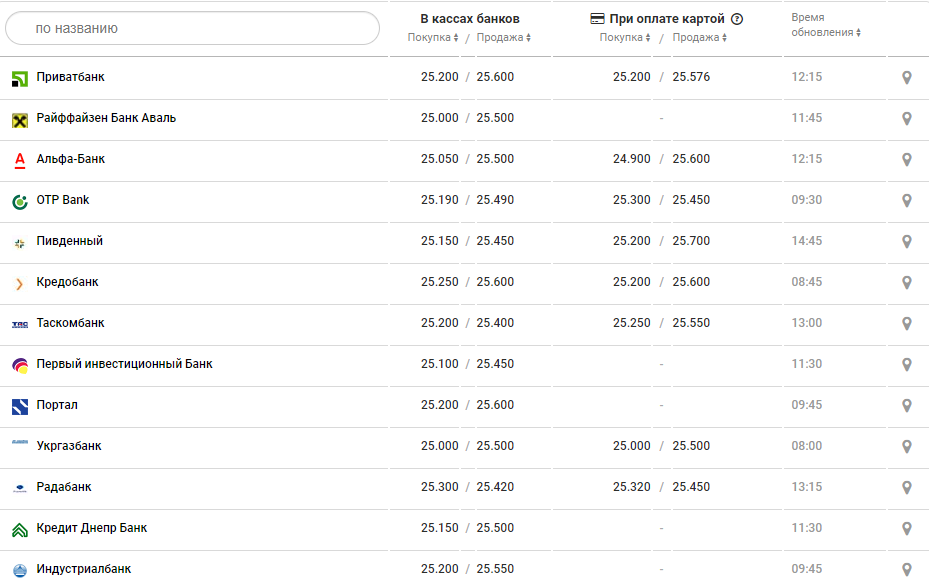Open the map pin for Укргазбанк

coord(907,447)
